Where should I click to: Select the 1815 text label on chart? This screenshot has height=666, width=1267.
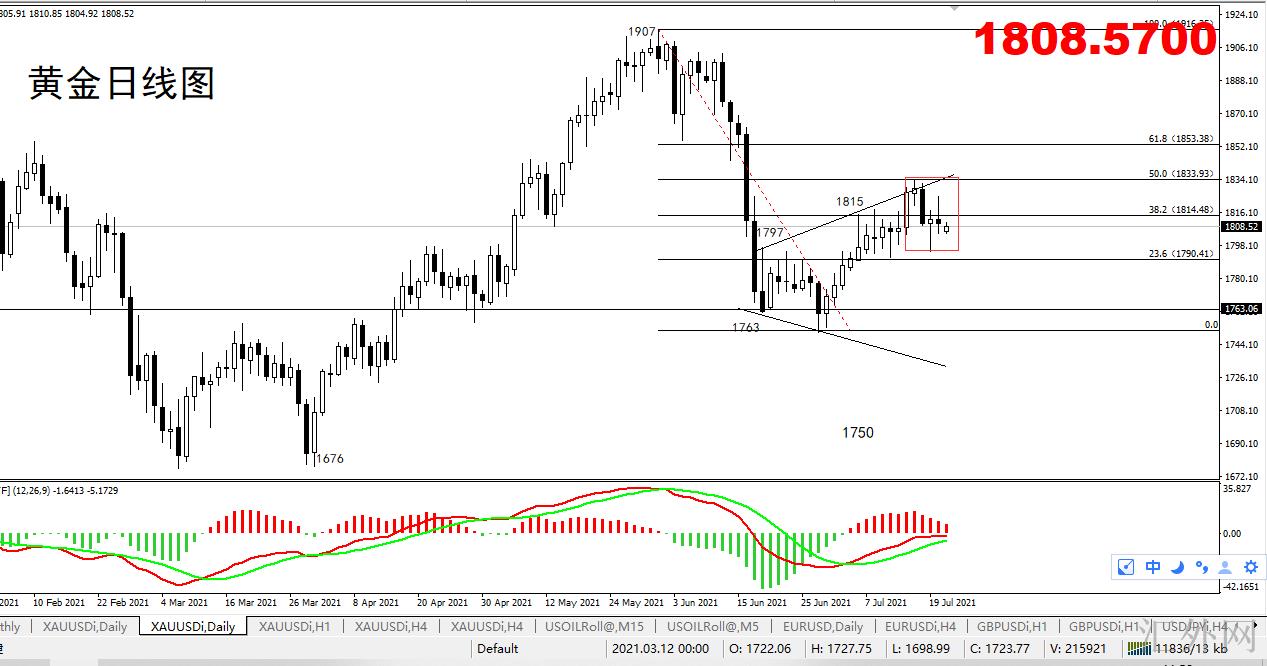point(850,202)
